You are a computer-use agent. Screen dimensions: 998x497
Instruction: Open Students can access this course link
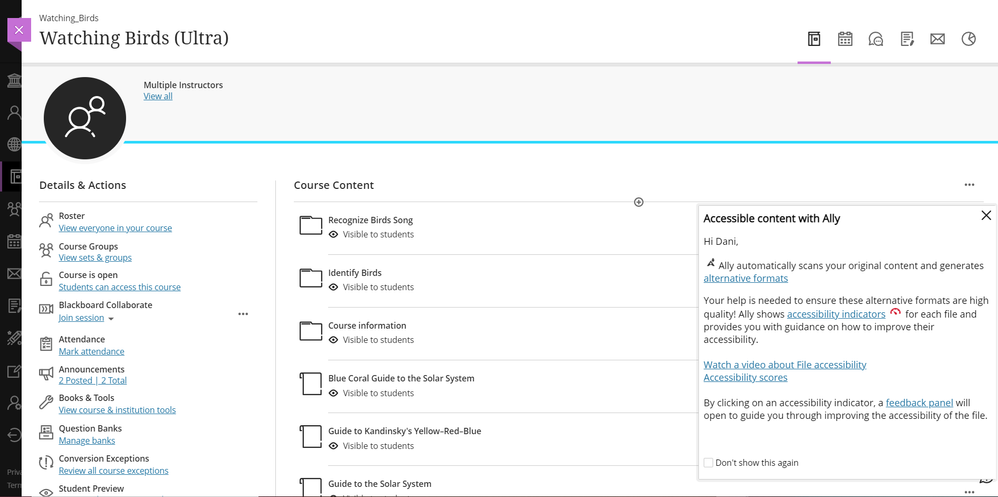(120, 287)
